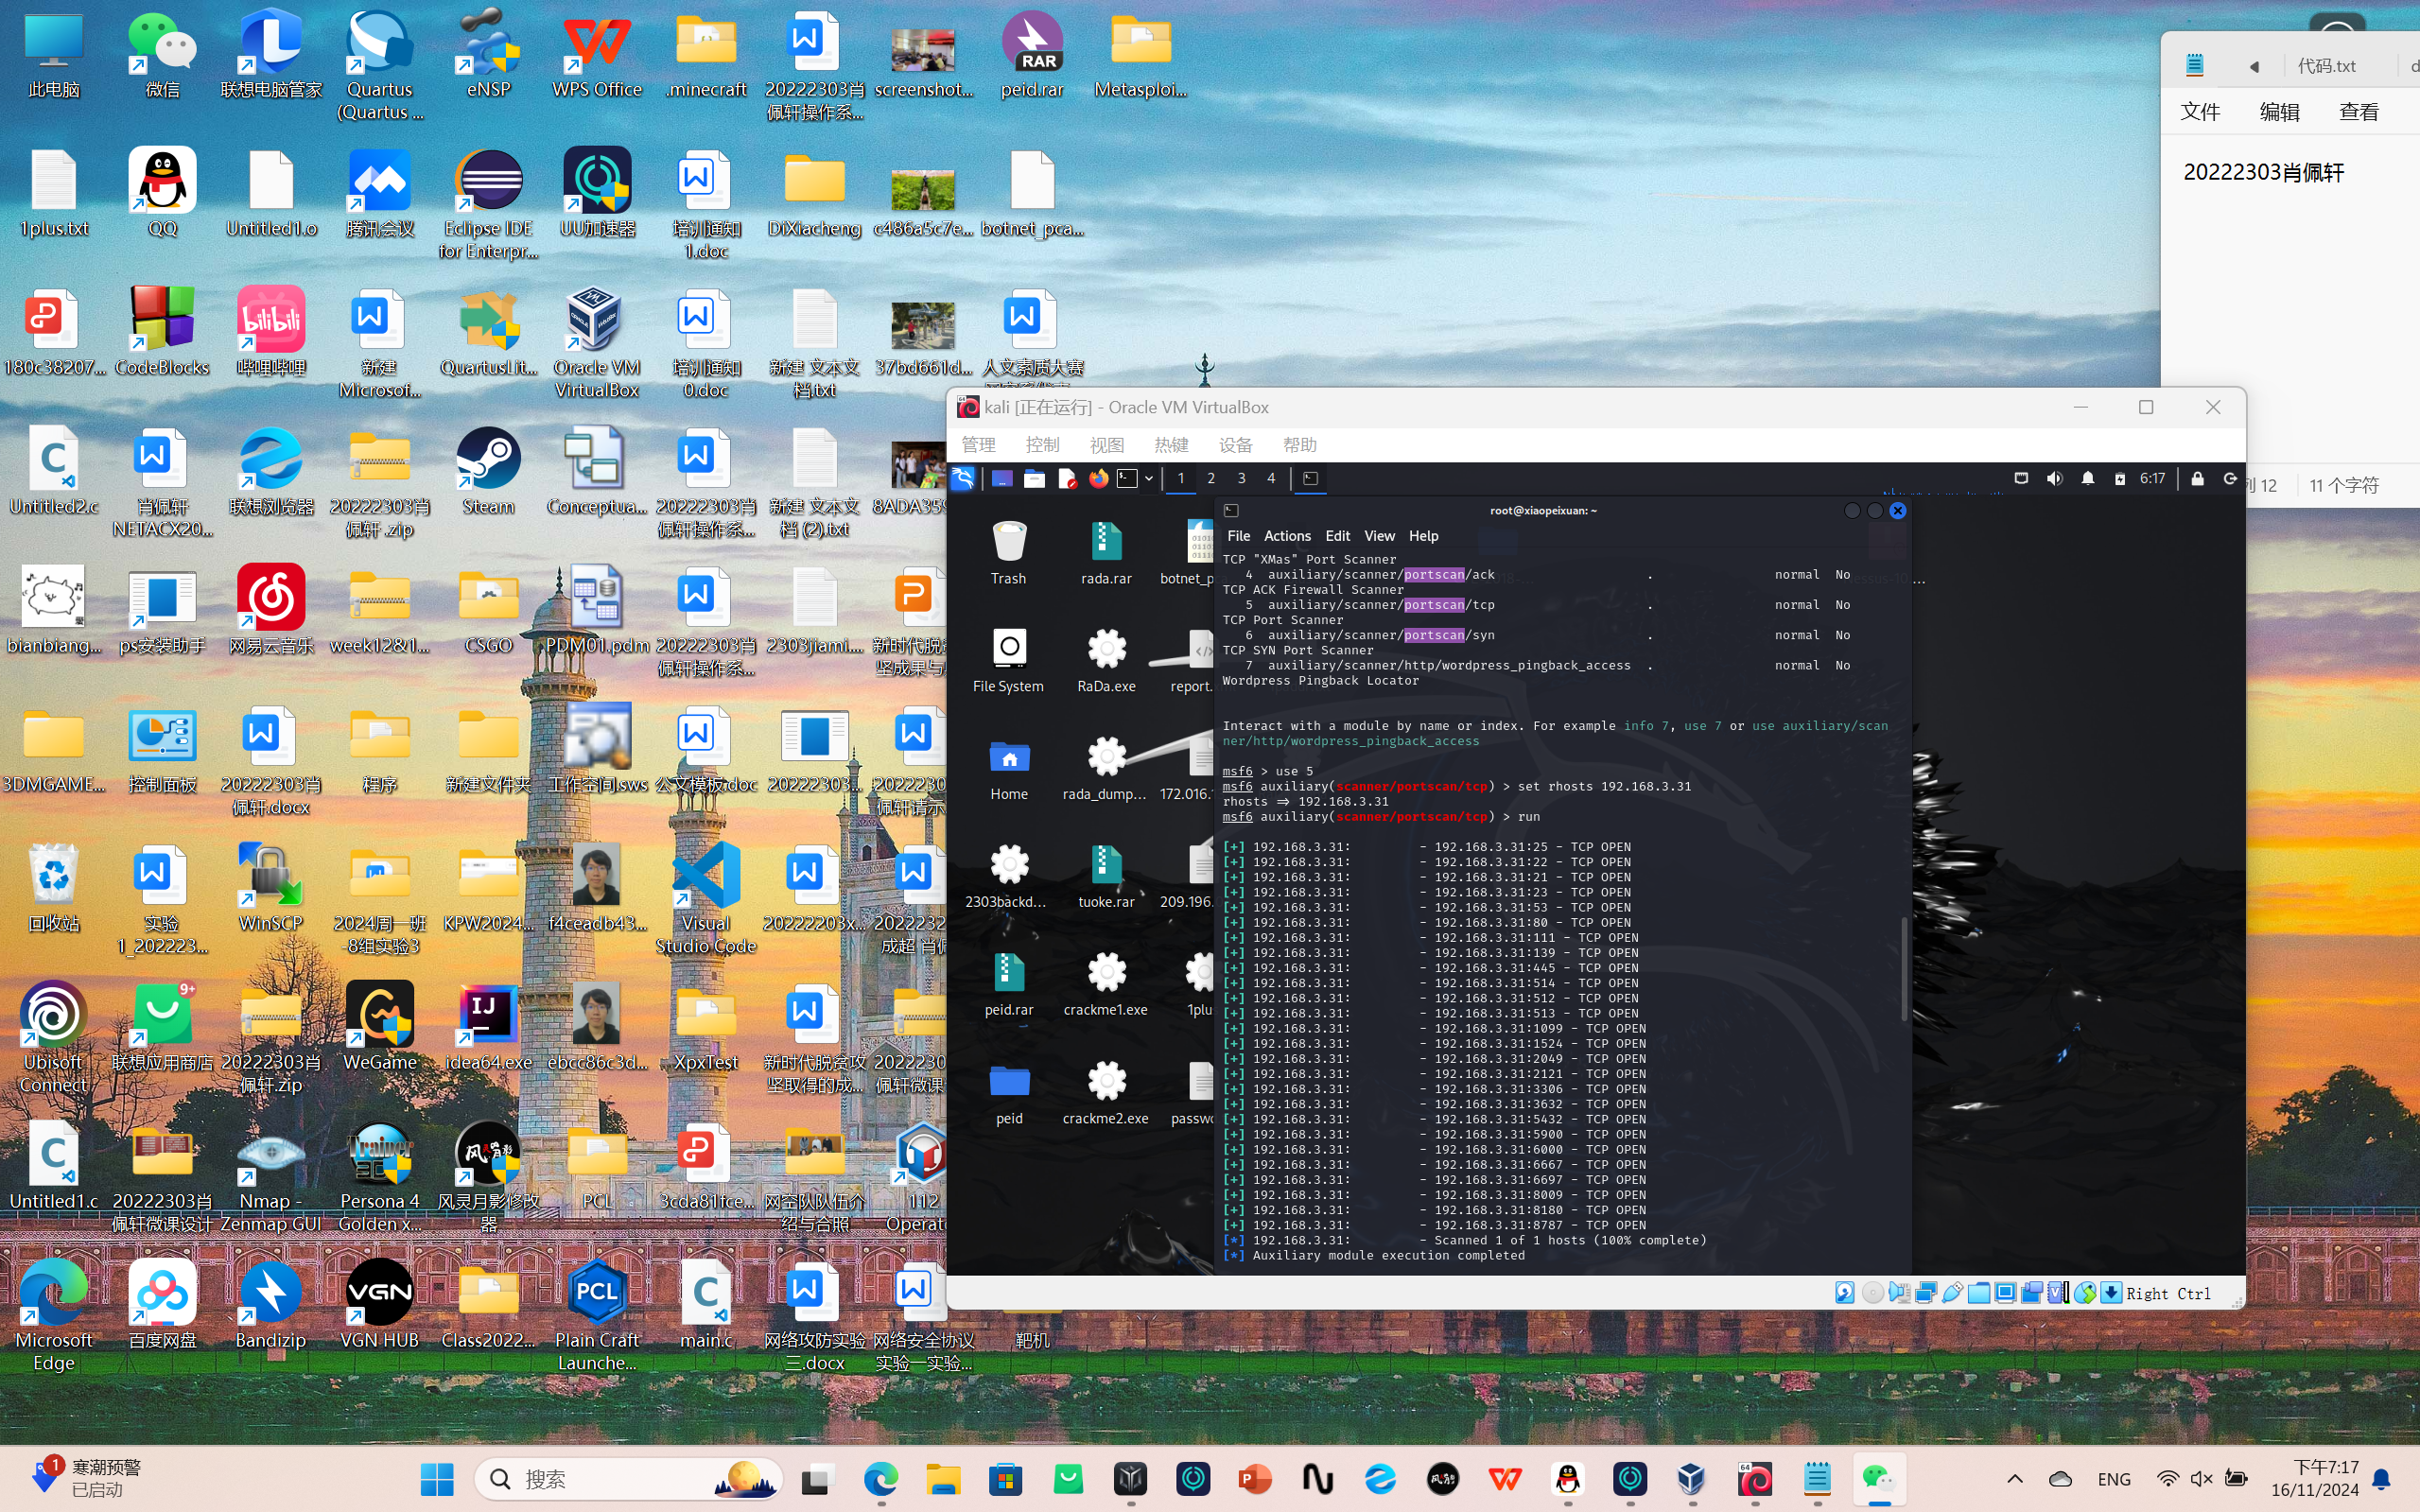Click VirtualBox USB status icon

[x=1952, y=1293]
